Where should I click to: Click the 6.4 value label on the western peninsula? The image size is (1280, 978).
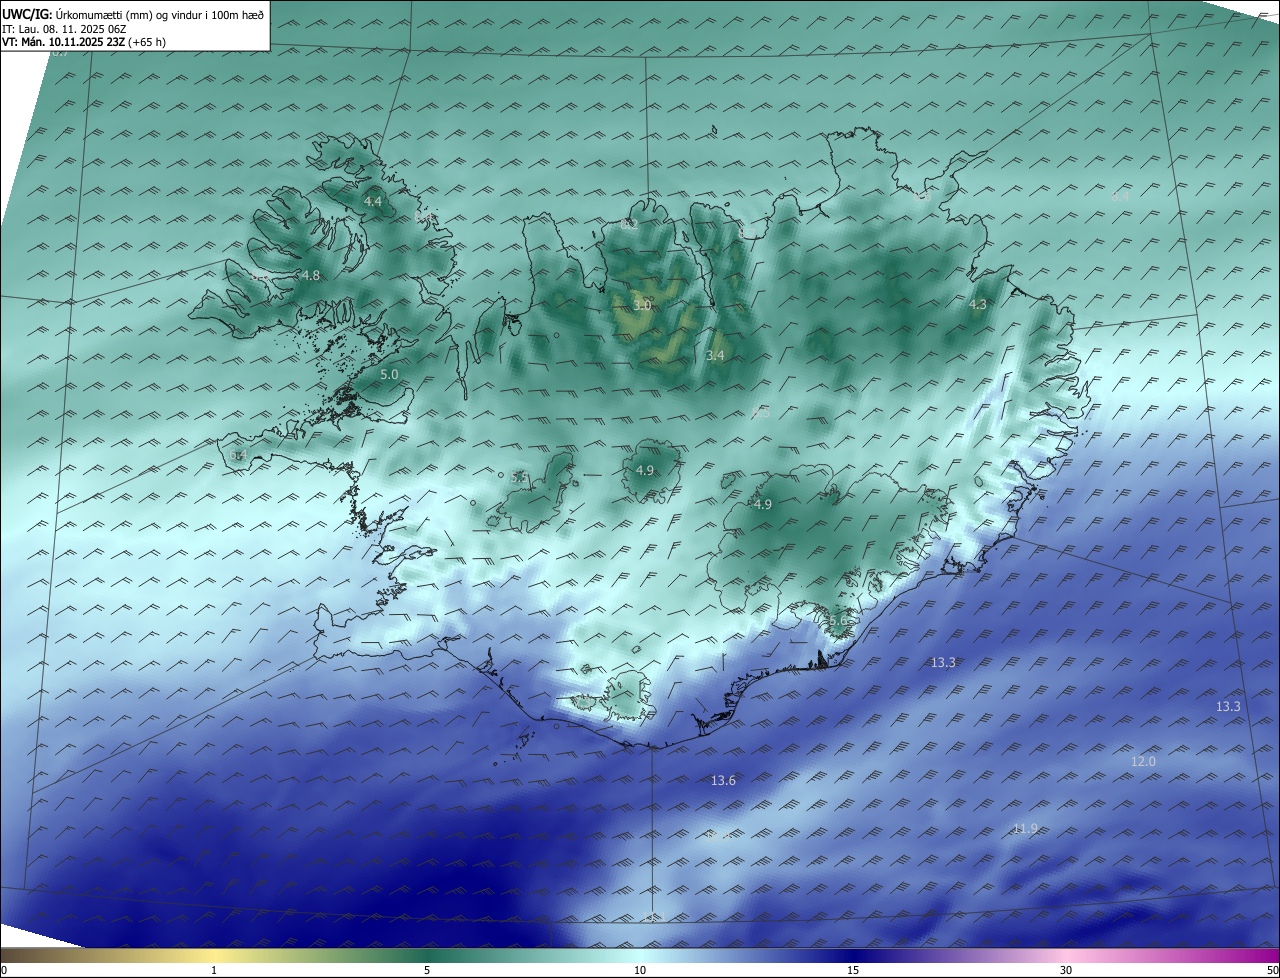click(x=237, y=456)
